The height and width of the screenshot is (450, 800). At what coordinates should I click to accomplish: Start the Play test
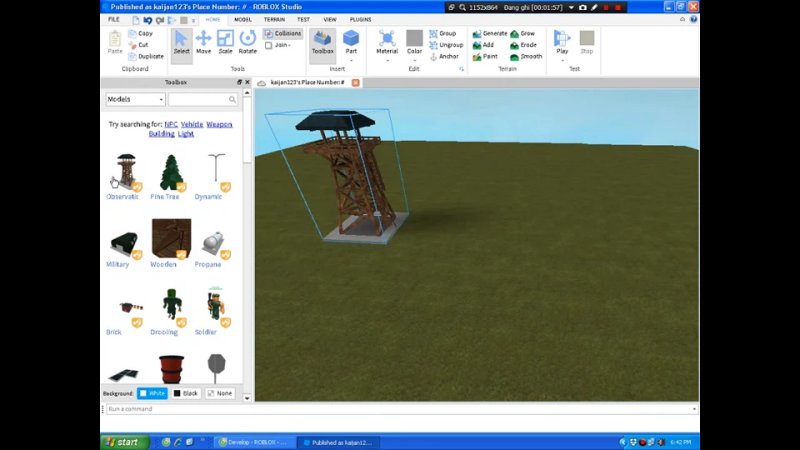[562, 42]
